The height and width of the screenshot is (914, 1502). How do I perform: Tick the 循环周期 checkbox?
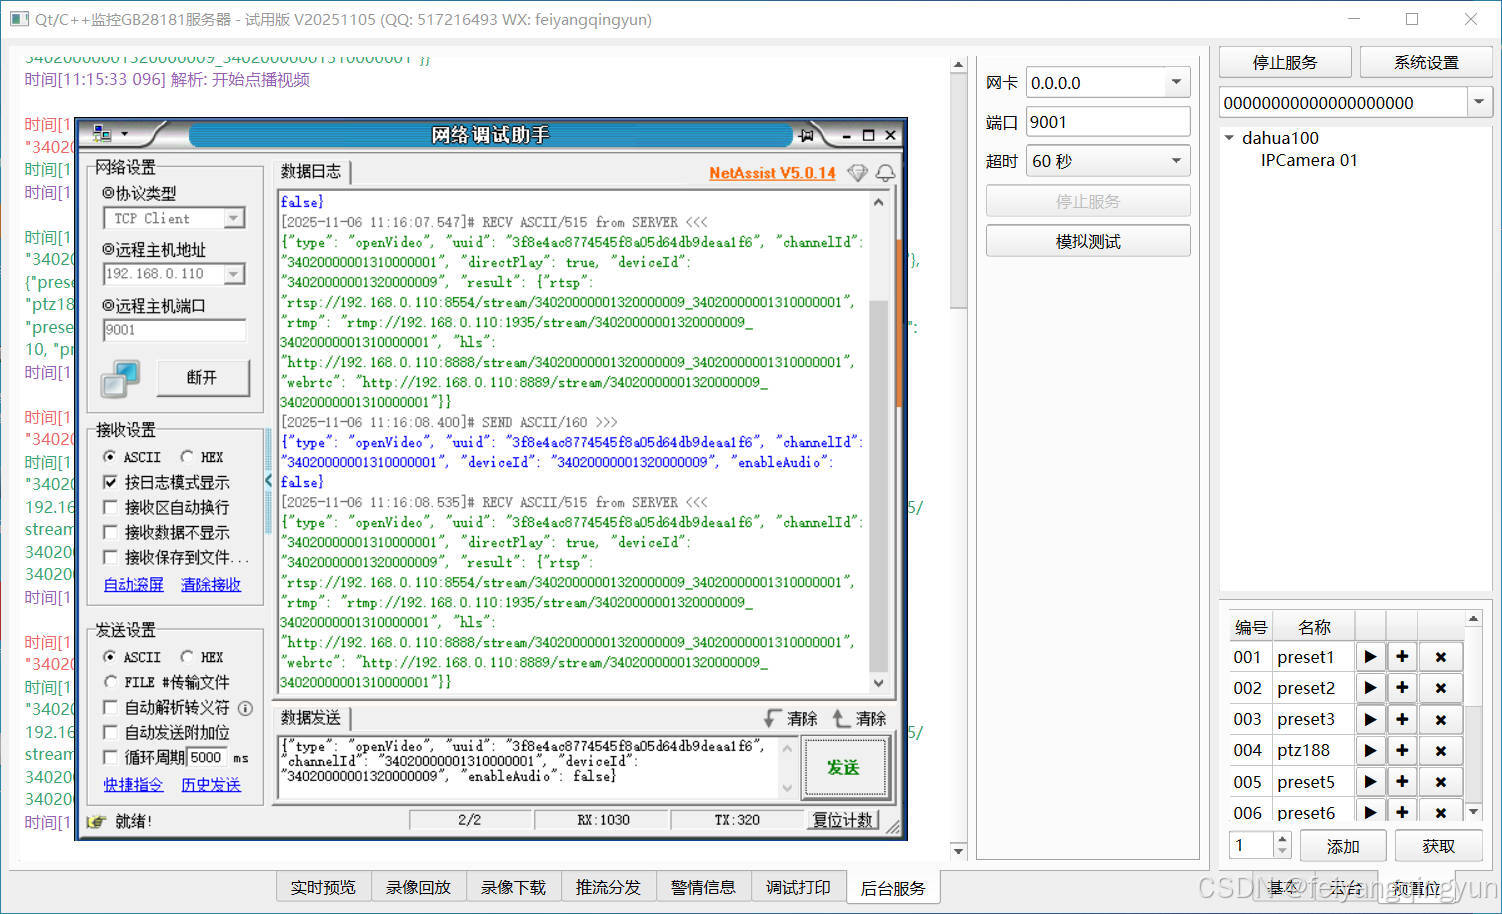(x=111, y=757)
